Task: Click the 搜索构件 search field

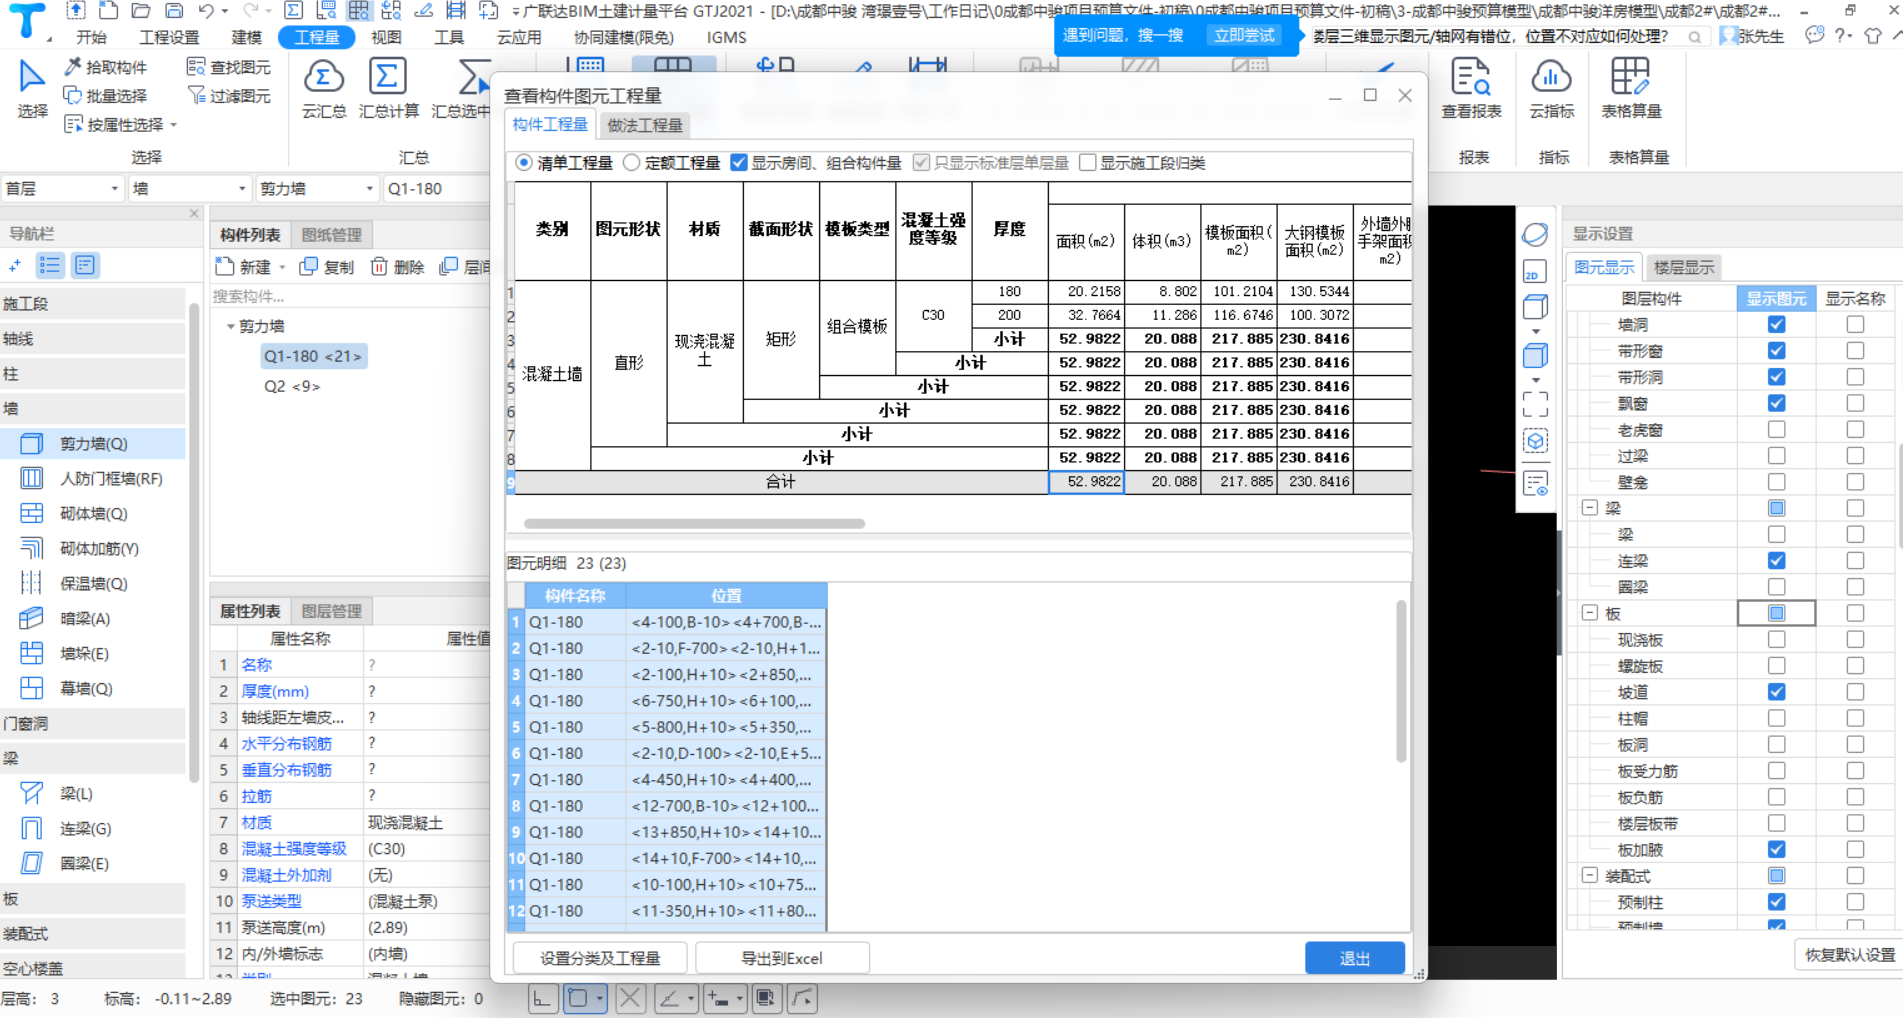Action: tap(349, 296)
